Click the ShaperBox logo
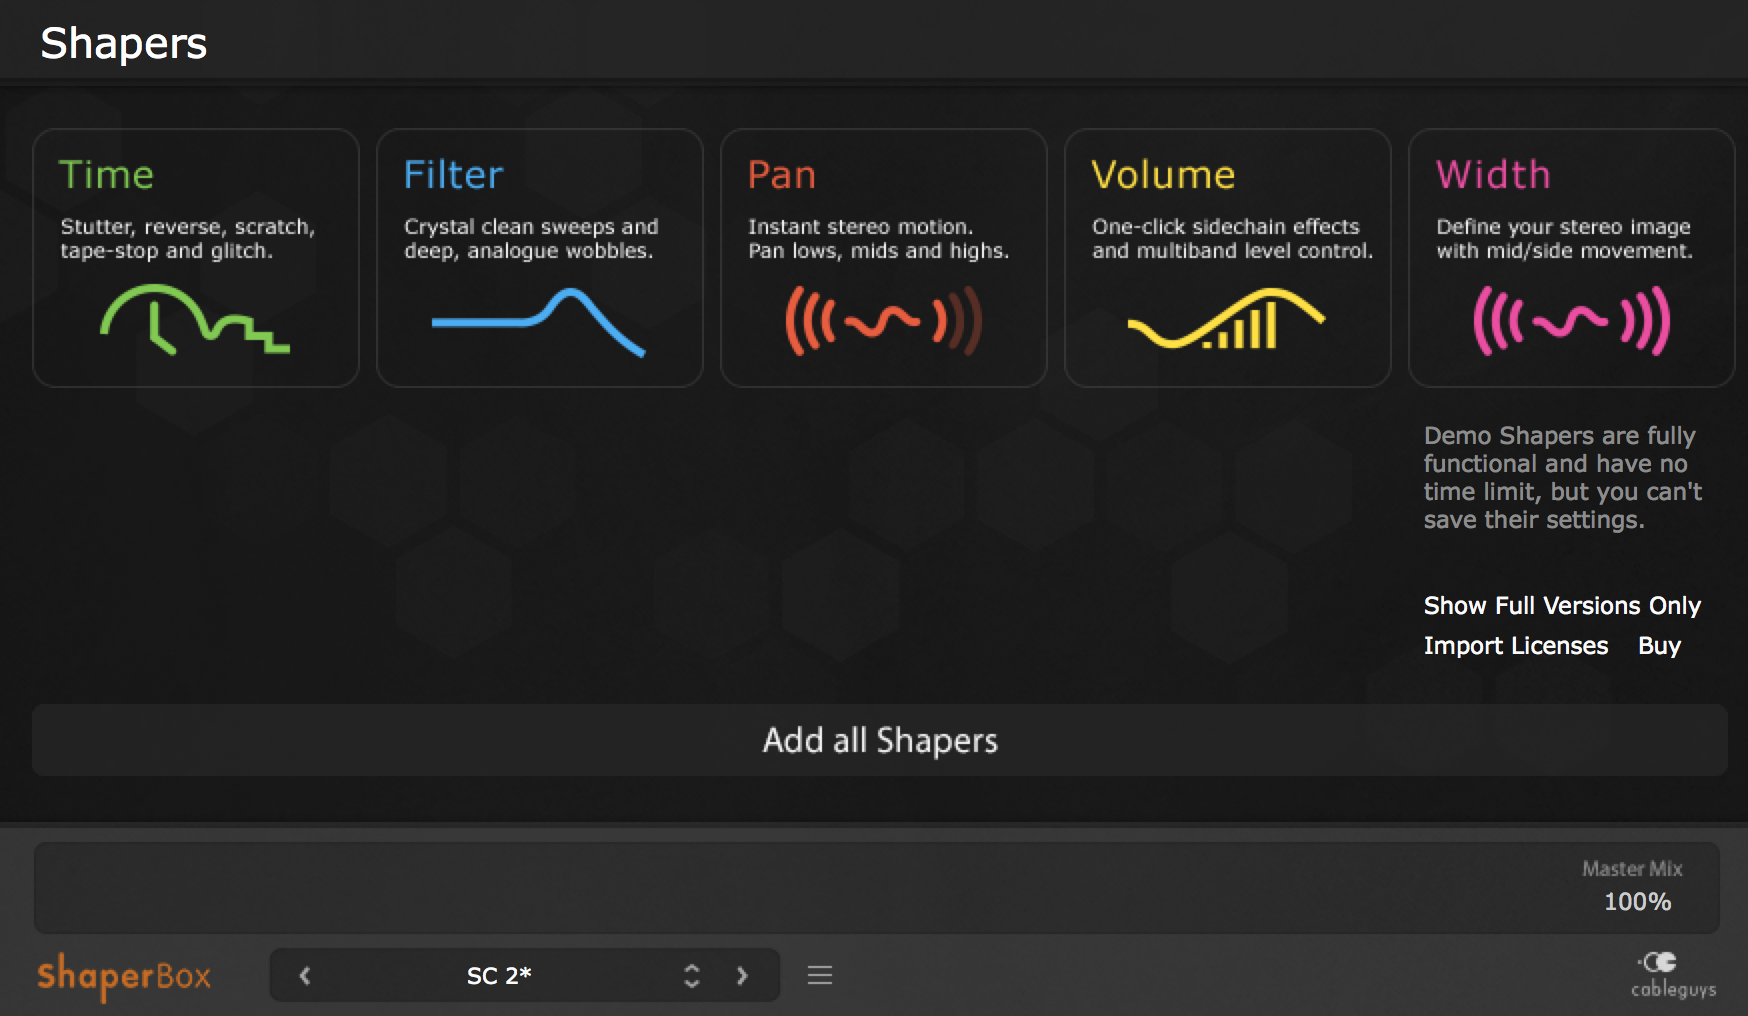1748x1016 pixels. coord(124,975)
